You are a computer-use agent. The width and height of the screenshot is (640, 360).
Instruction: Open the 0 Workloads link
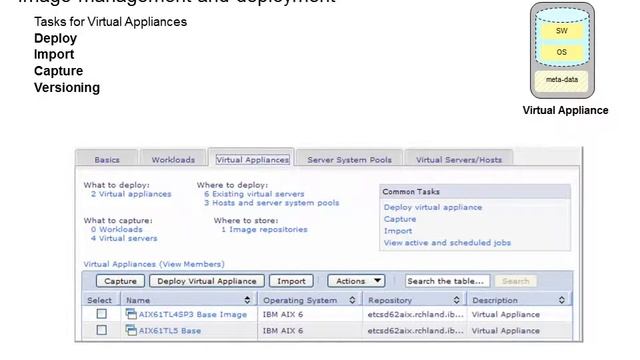117,229
